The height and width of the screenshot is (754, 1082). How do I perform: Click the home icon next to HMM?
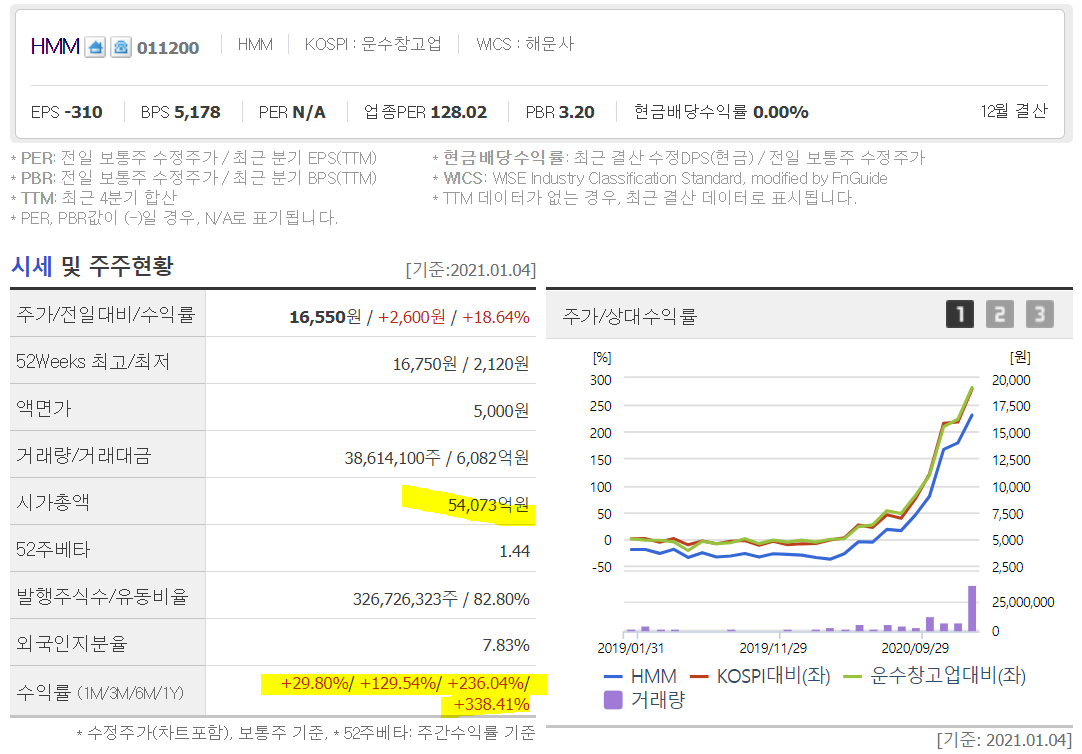(x=95, y=48)
